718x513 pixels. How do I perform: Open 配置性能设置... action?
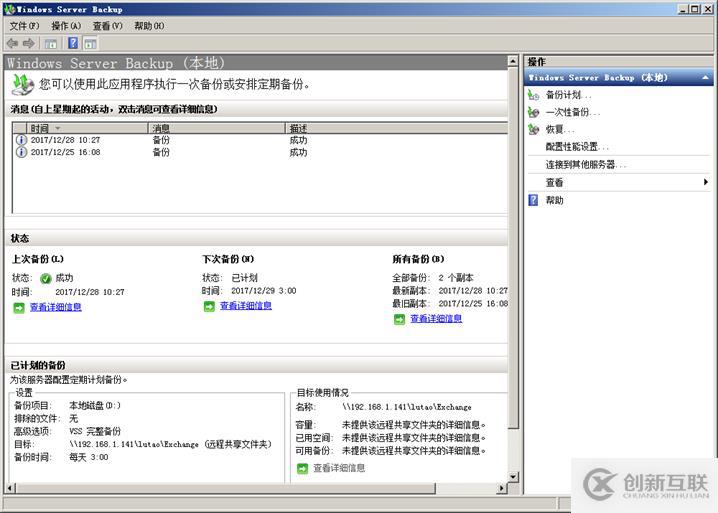(577, 147)
